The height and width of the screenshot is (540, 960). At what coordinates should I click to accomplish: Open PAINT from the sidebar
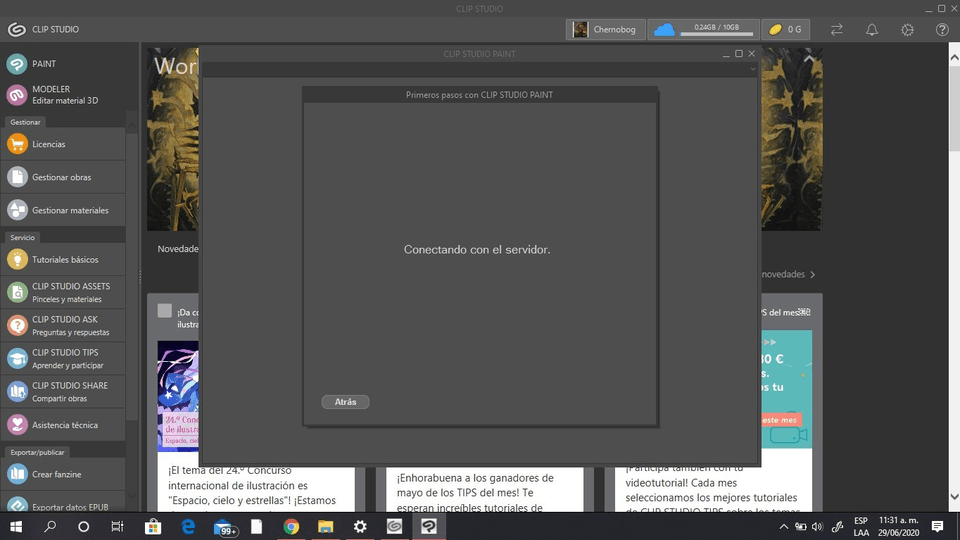tap(44, 64)
